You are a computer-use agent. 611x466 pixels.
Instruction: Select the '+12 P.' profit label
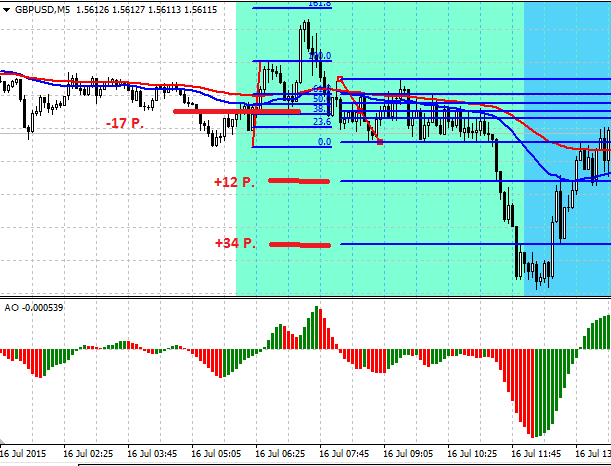234,182
